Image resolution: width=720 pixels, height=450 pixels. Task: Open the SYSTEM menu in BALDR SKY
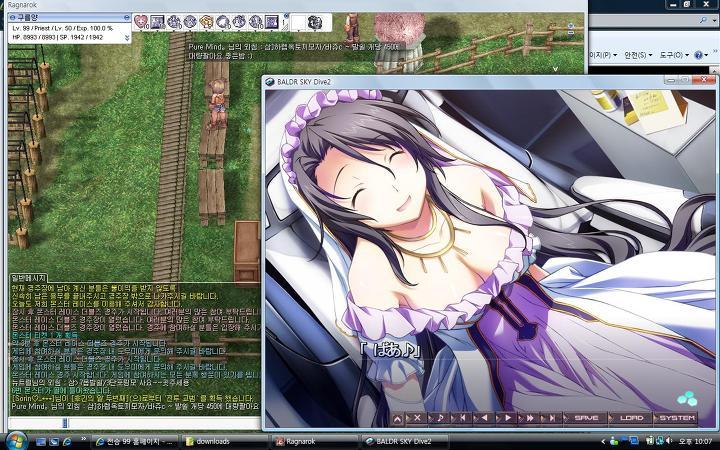pyautogui.click(x=677, y=418)
